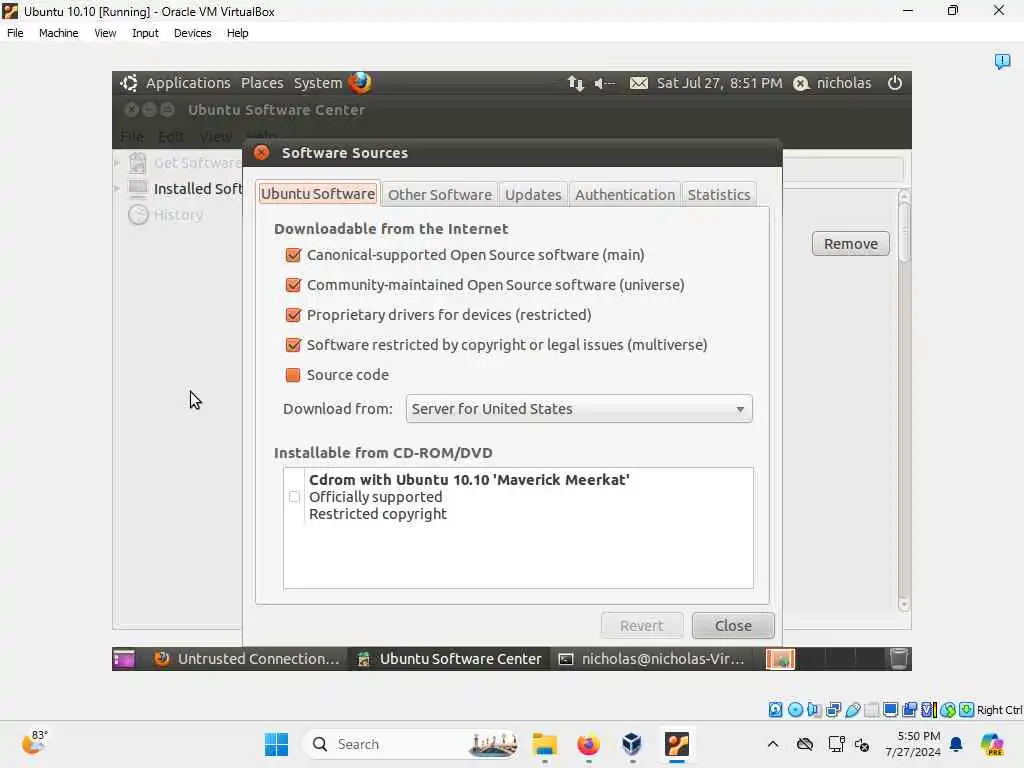Open the Trash icon in Ubuntu bottom panel
This screenshot has width=1024, height=768.
pos(899,659)
